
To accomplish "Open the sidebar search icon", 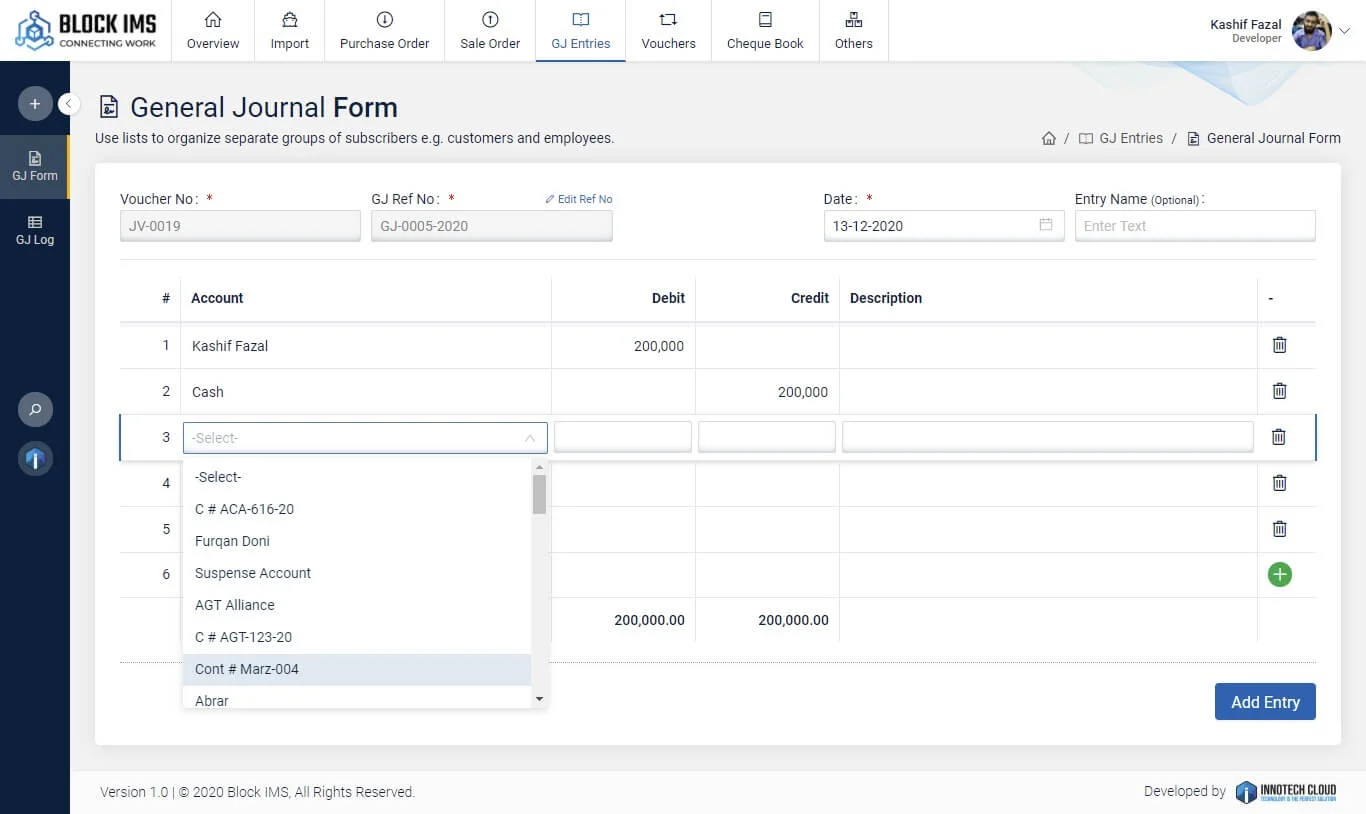I will 35,409.
